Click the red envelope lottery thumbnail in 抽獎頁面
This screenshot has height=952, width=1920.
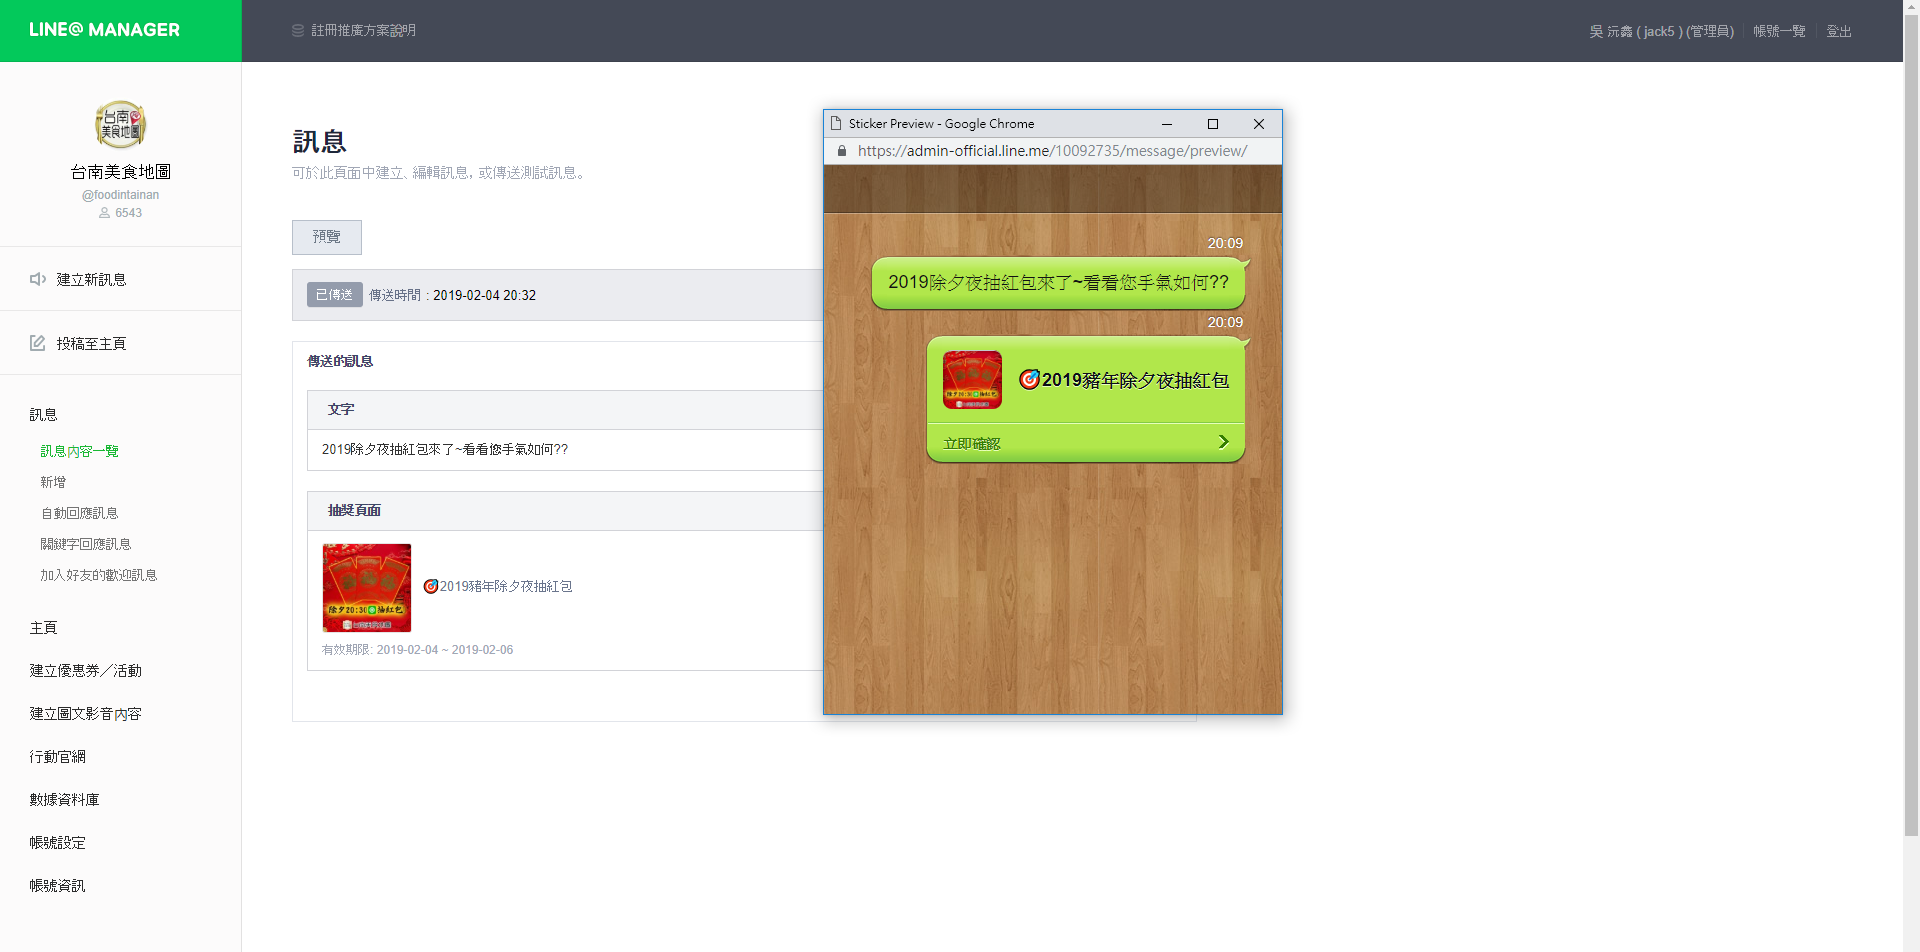367,588
